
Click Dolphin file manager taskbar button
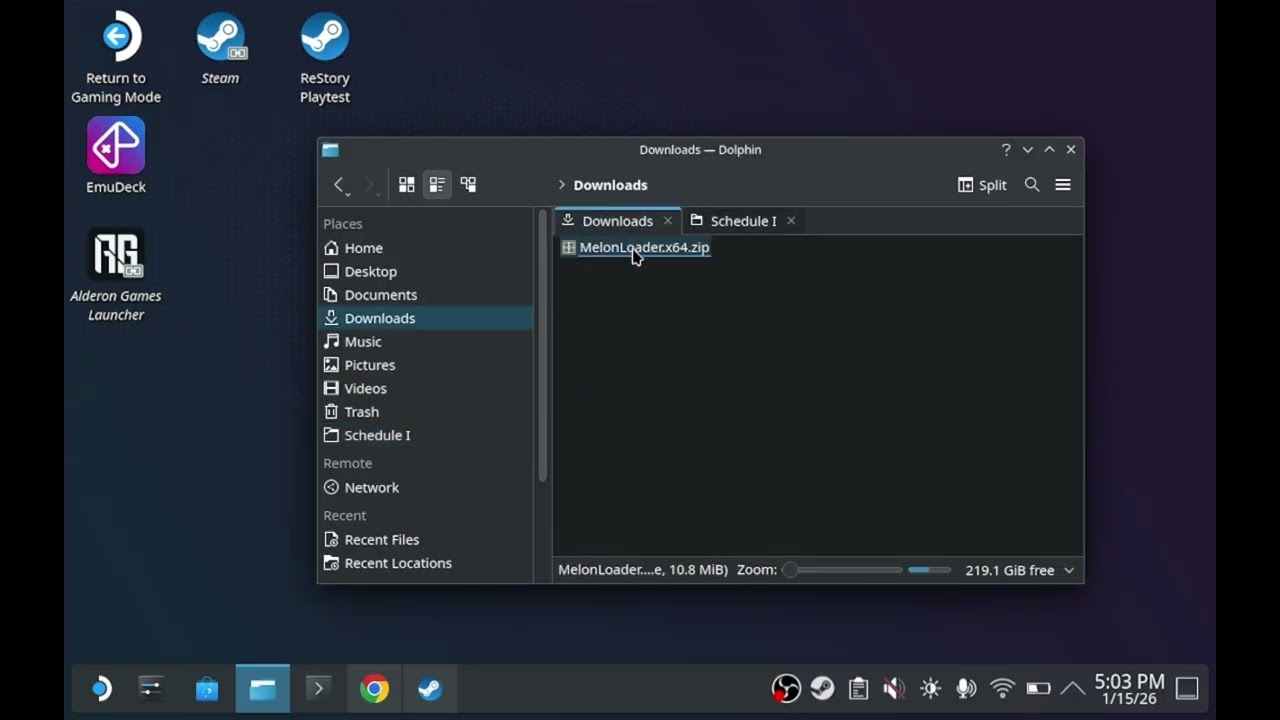263,688
